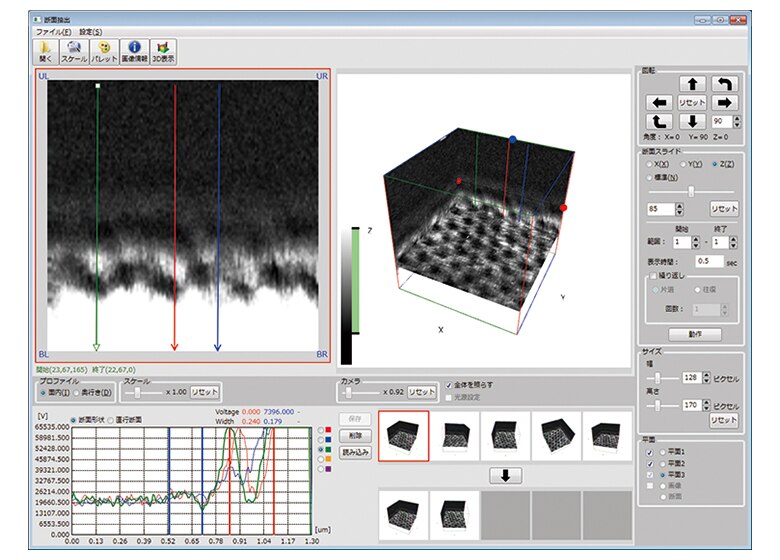Click the 開く (Open) toolbar icon
Viewport: 780px width, 560px height.
tap(46, 51)
